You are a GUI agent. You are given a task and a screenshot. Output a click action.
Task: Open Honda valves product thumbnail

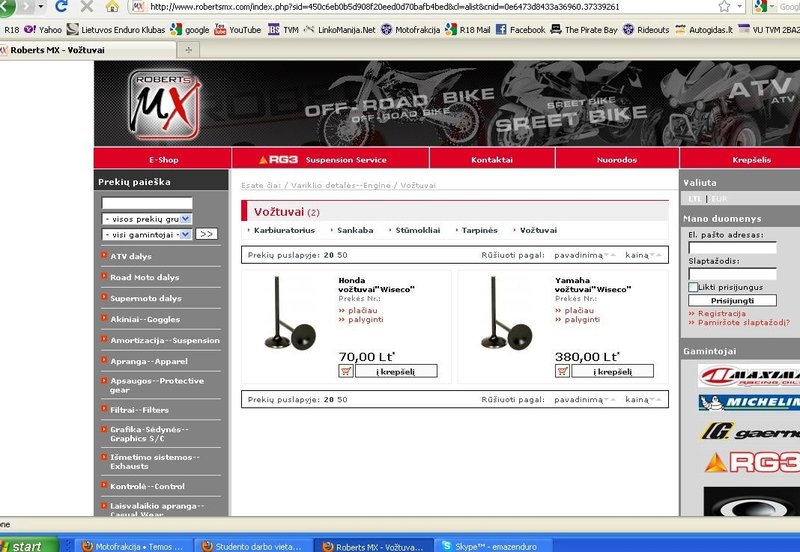tap(289, 312)
